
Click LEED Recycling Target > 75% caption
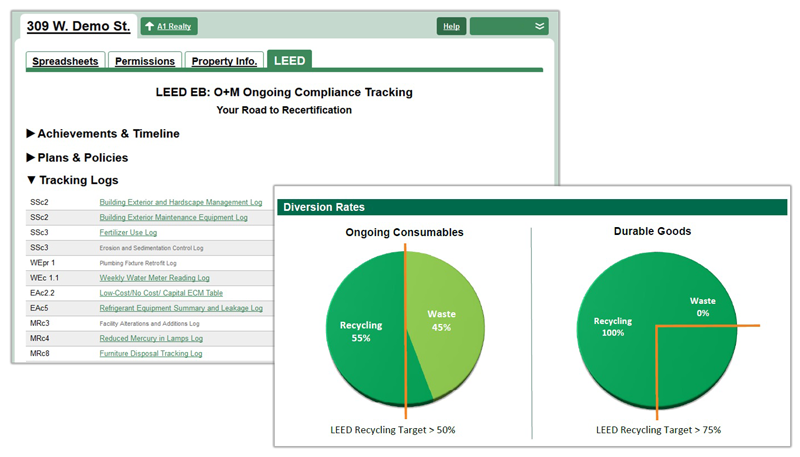659,430
